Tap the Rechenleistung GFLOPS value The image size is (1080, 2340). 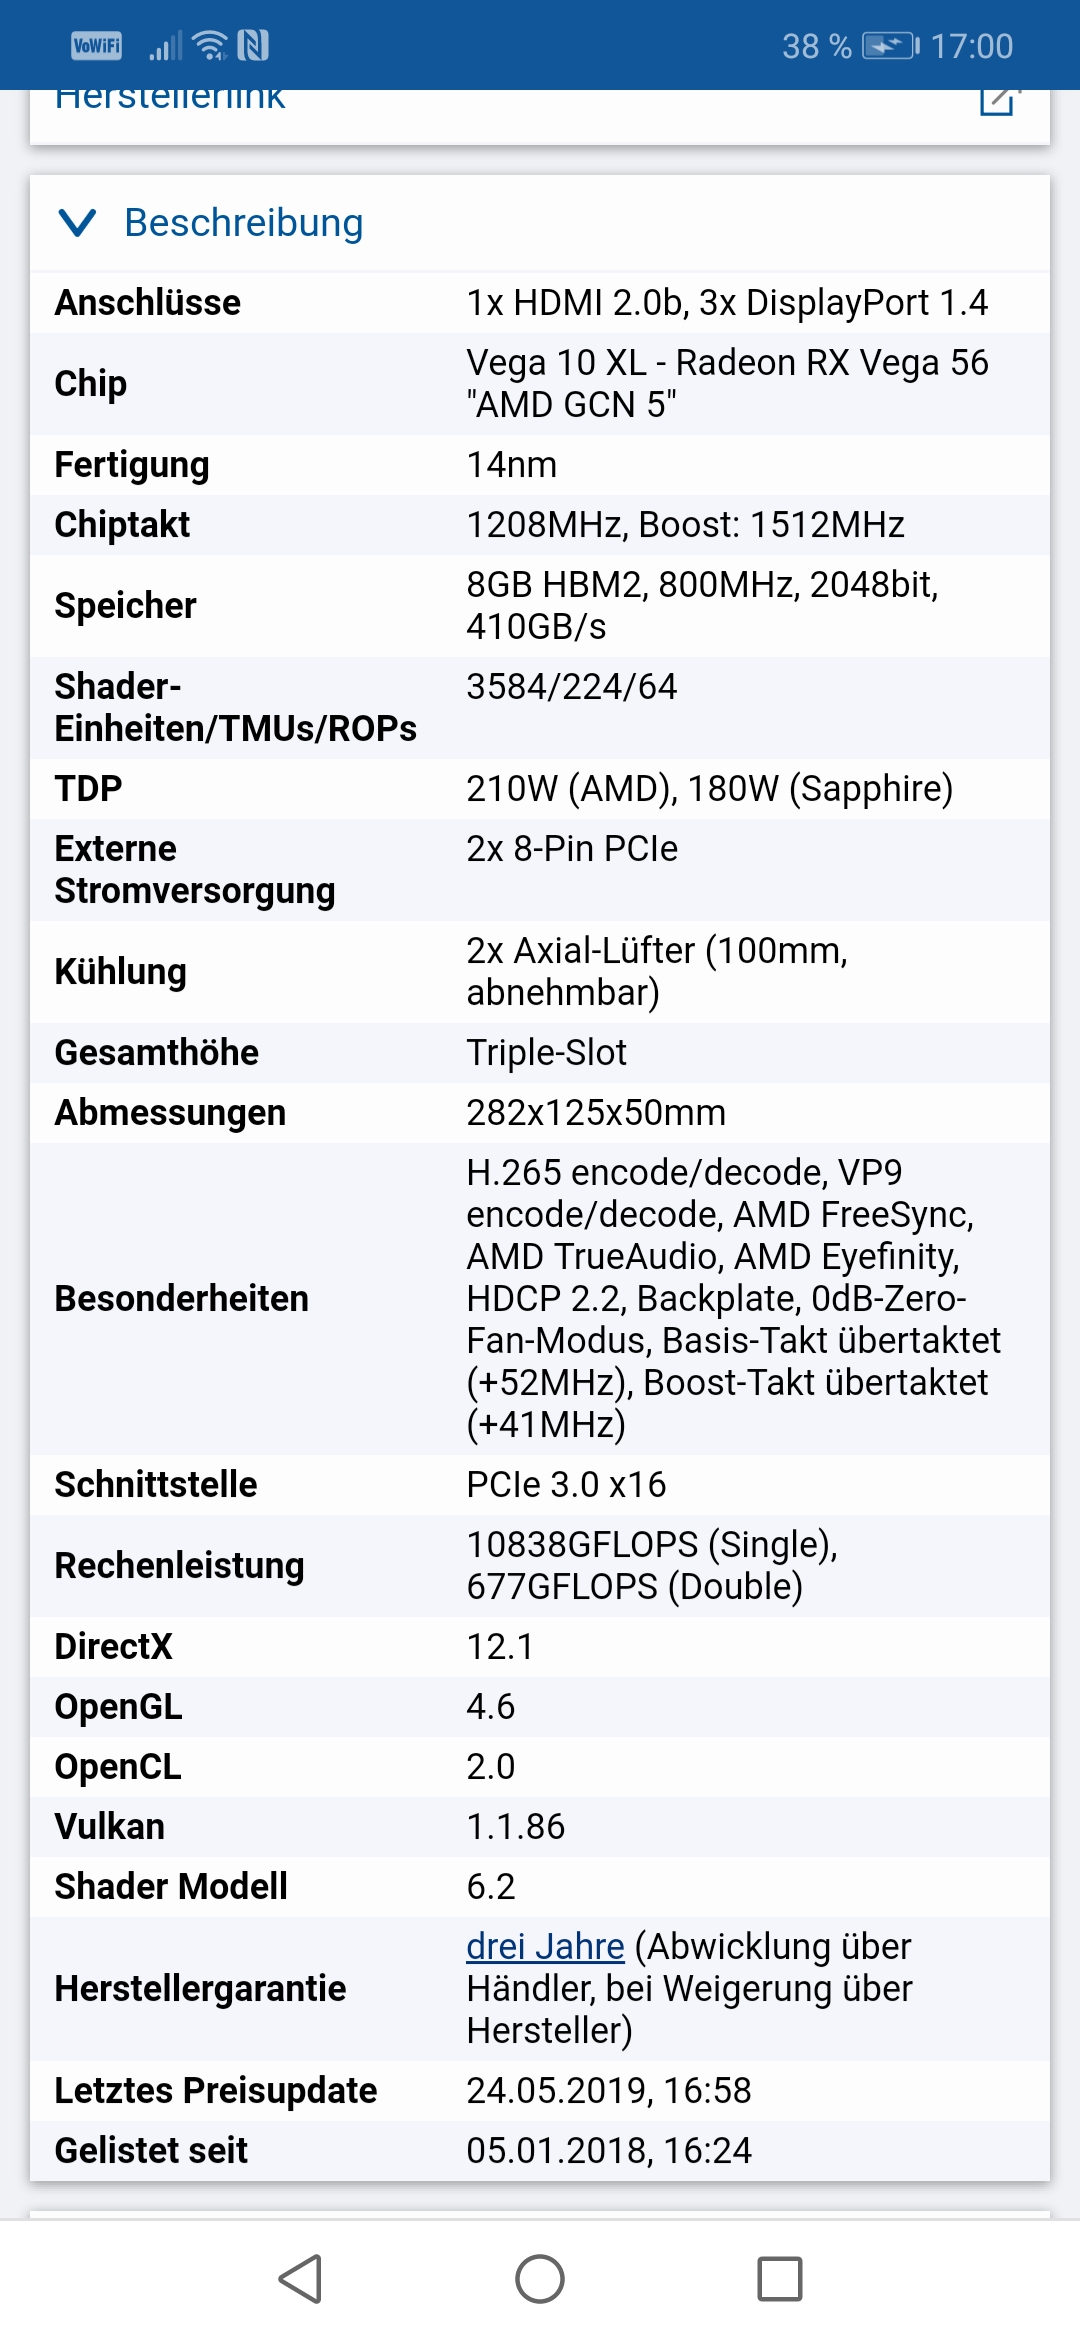[x=652, y=1565]
